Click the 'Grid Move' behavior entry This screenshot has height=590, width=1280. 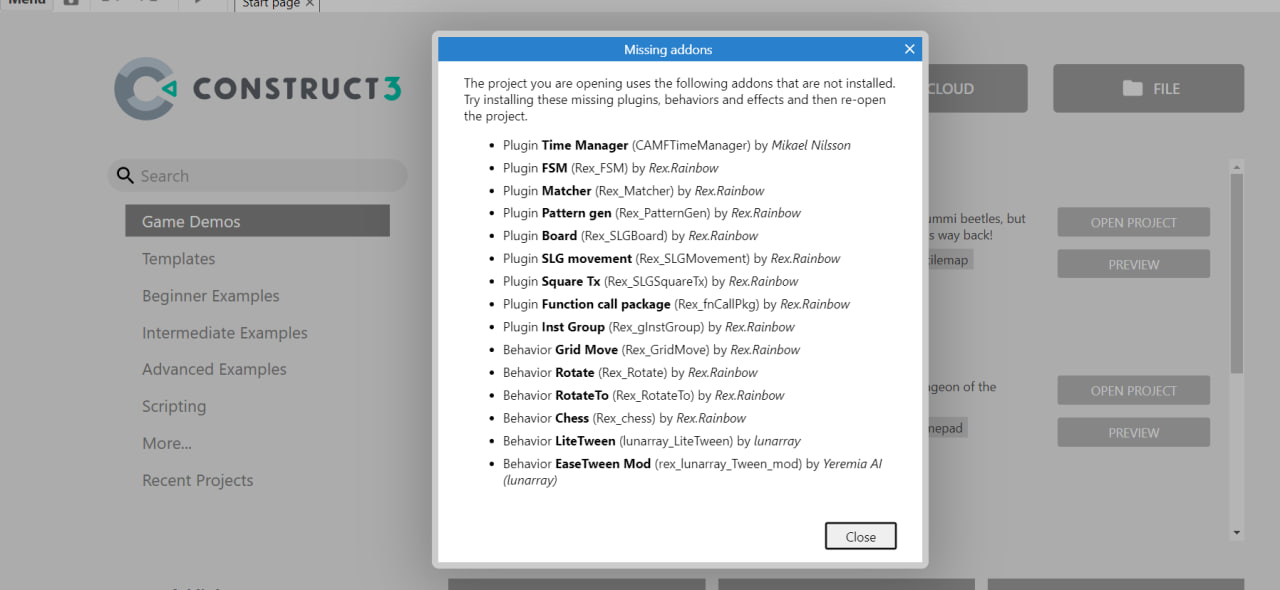tap(652, 350)
